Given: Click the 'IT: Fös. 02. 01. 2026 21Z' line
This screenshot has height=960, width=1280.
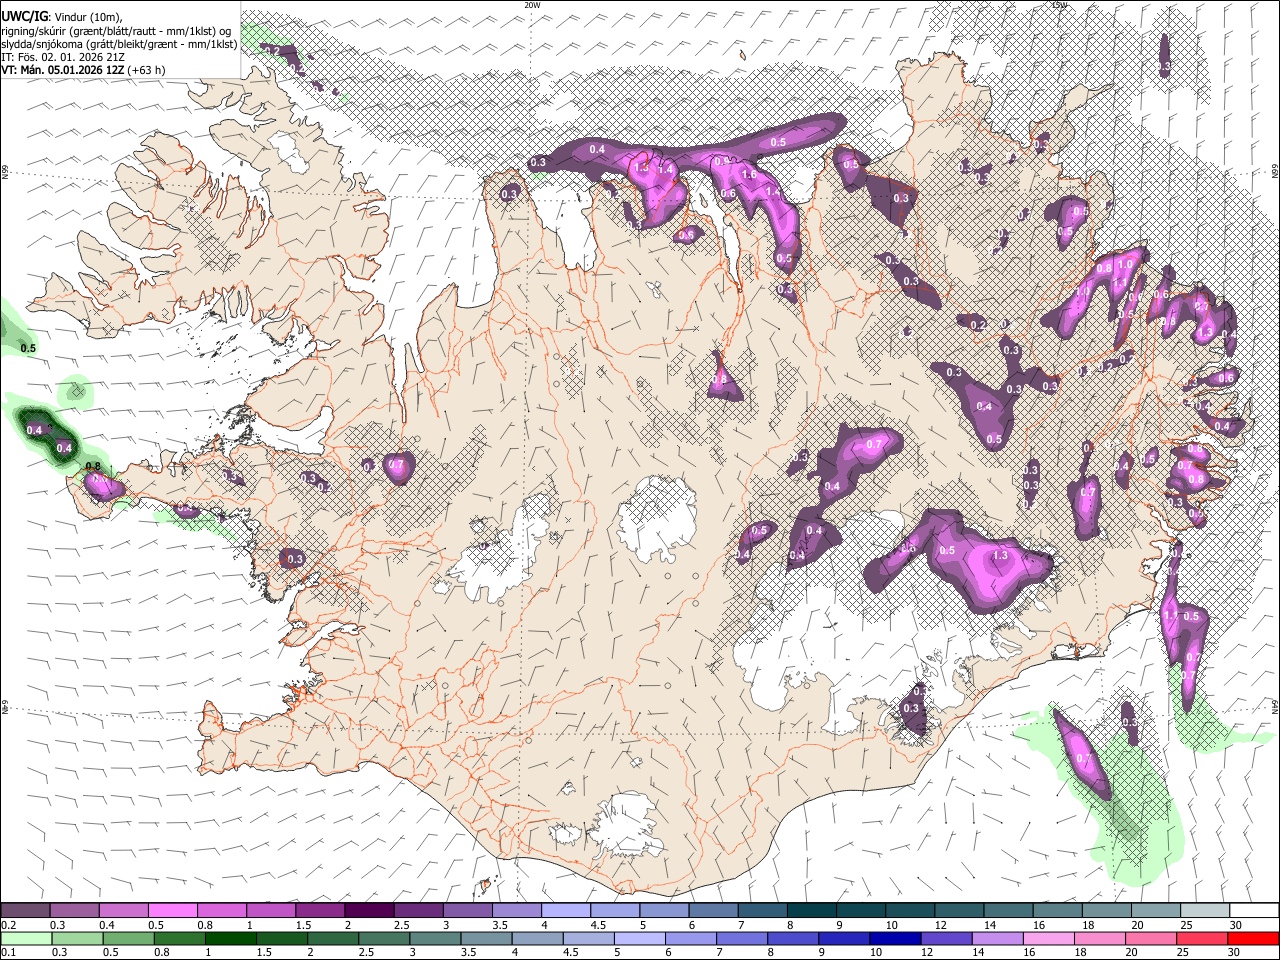Looking at the screenshot, I should click(x=65, y=57).
